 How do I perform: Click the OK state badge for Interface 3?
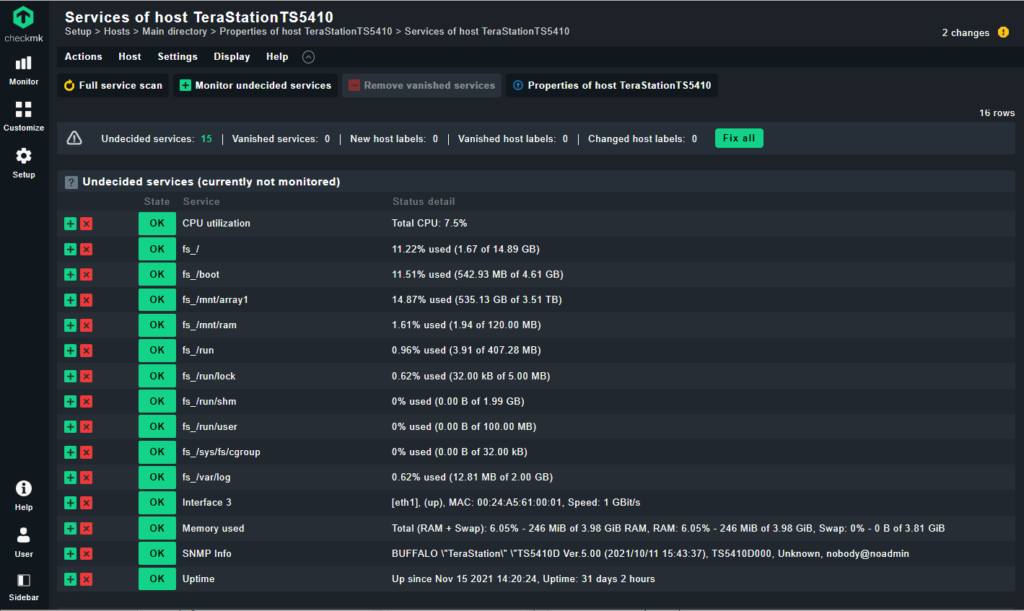pos(157,503)
